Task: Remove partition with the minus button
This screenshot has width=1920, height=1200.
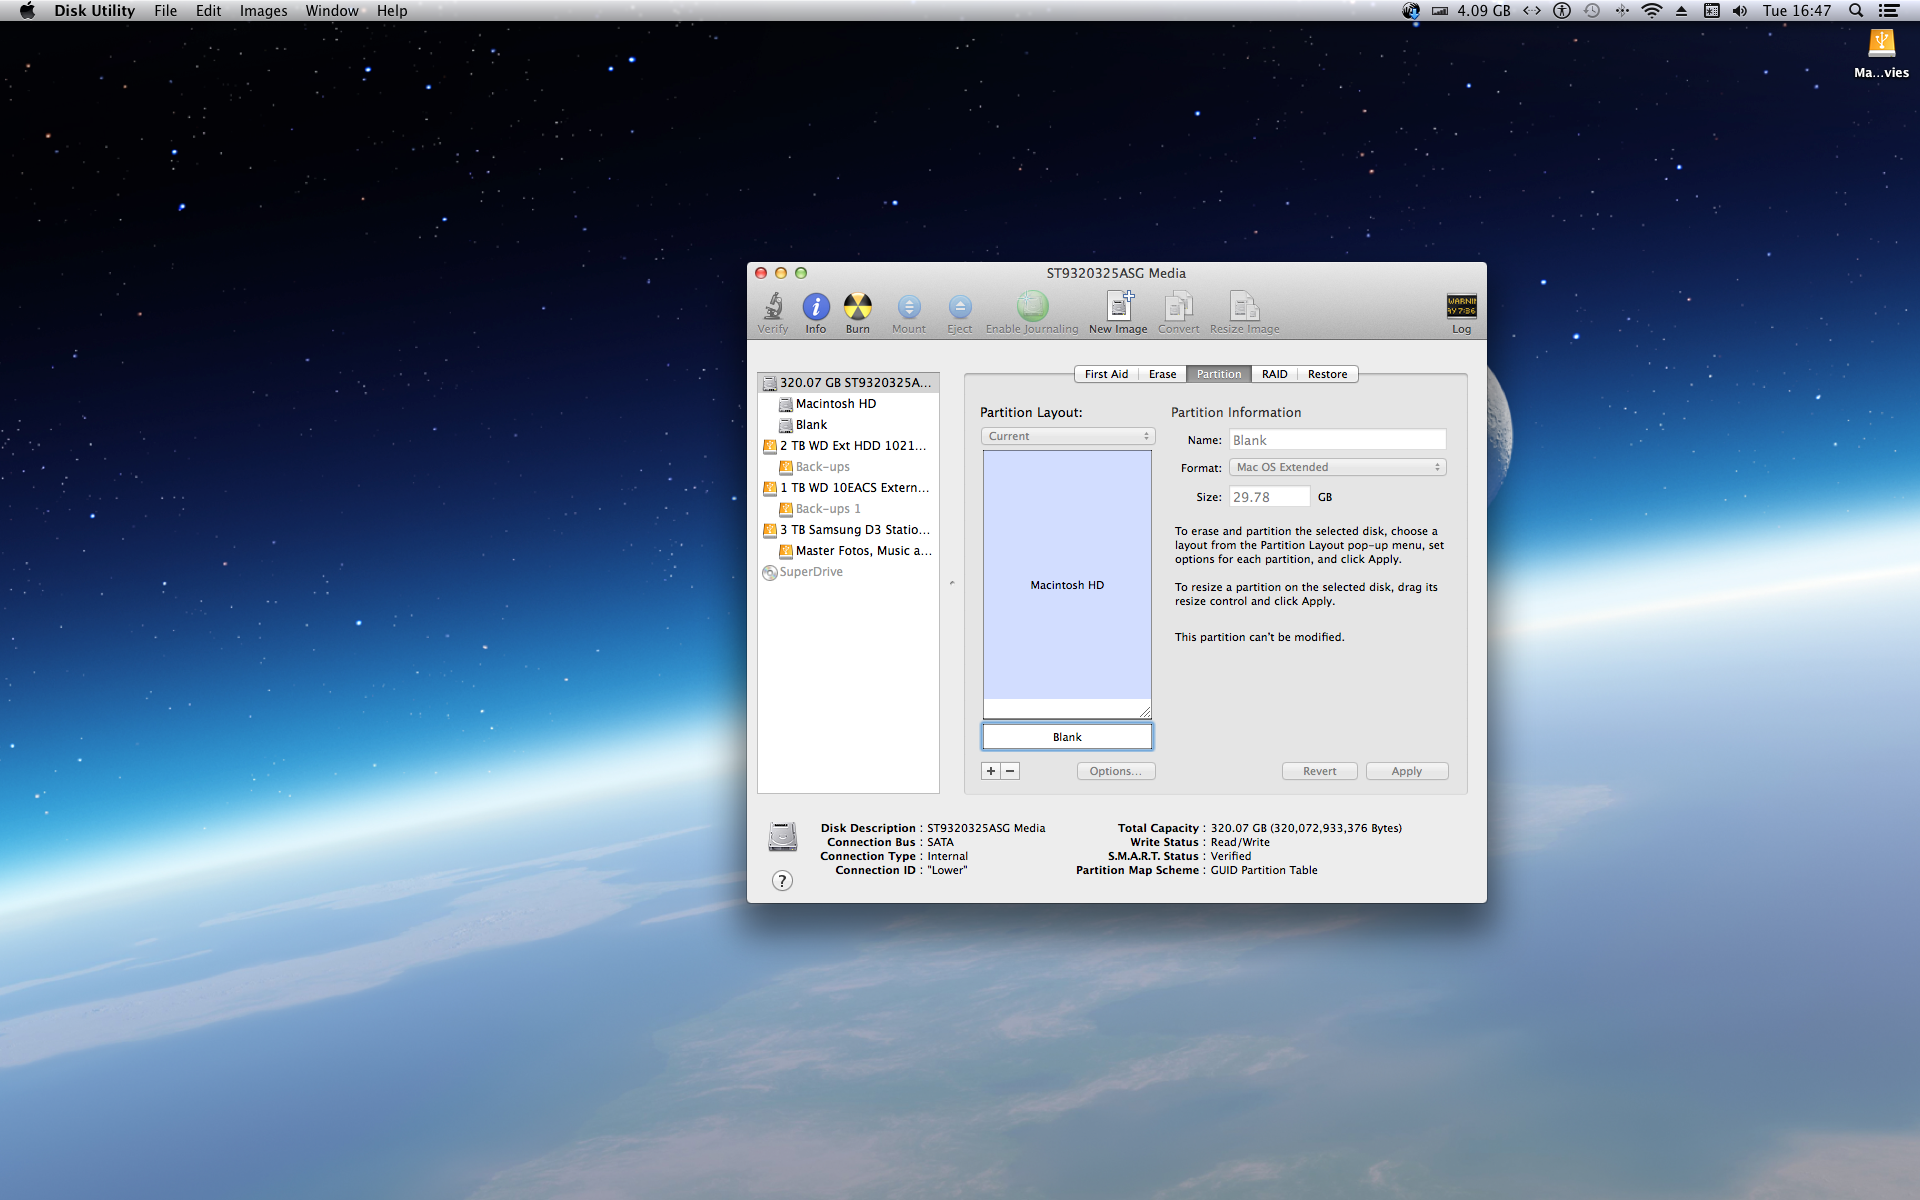Action: (1010, 771)
